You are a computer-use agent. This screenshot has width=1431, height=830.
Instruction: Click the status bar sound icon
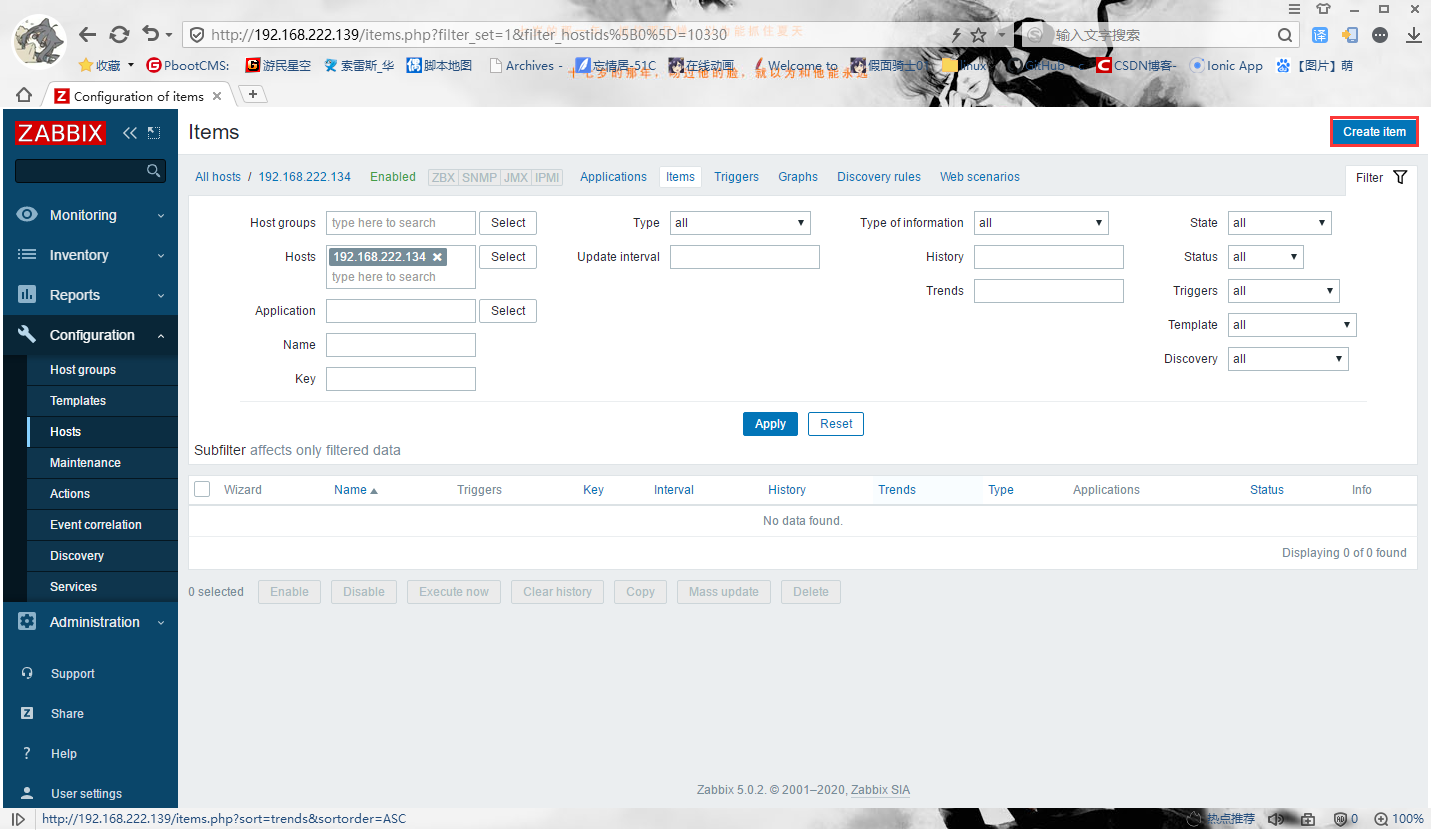(1276, 819)
